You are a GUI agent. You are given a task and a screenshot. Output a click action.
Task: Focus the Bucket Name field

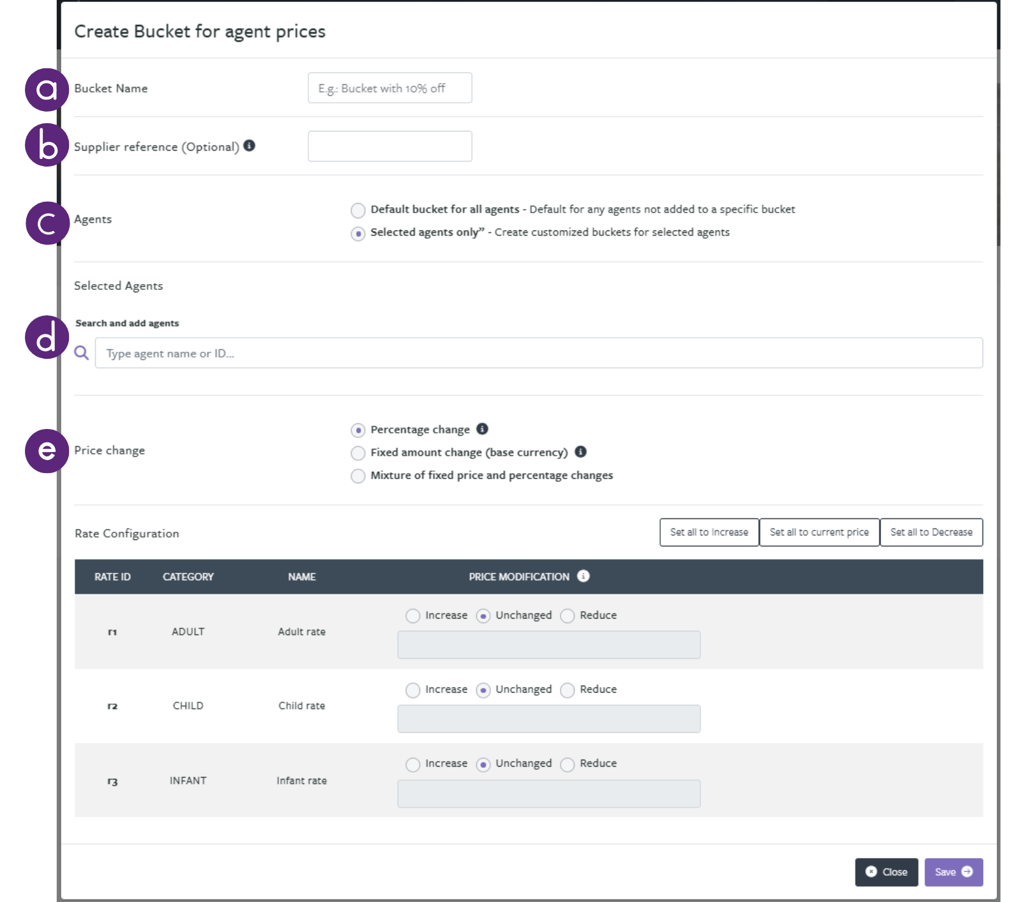pyautogui.click(x=390, y=88)
